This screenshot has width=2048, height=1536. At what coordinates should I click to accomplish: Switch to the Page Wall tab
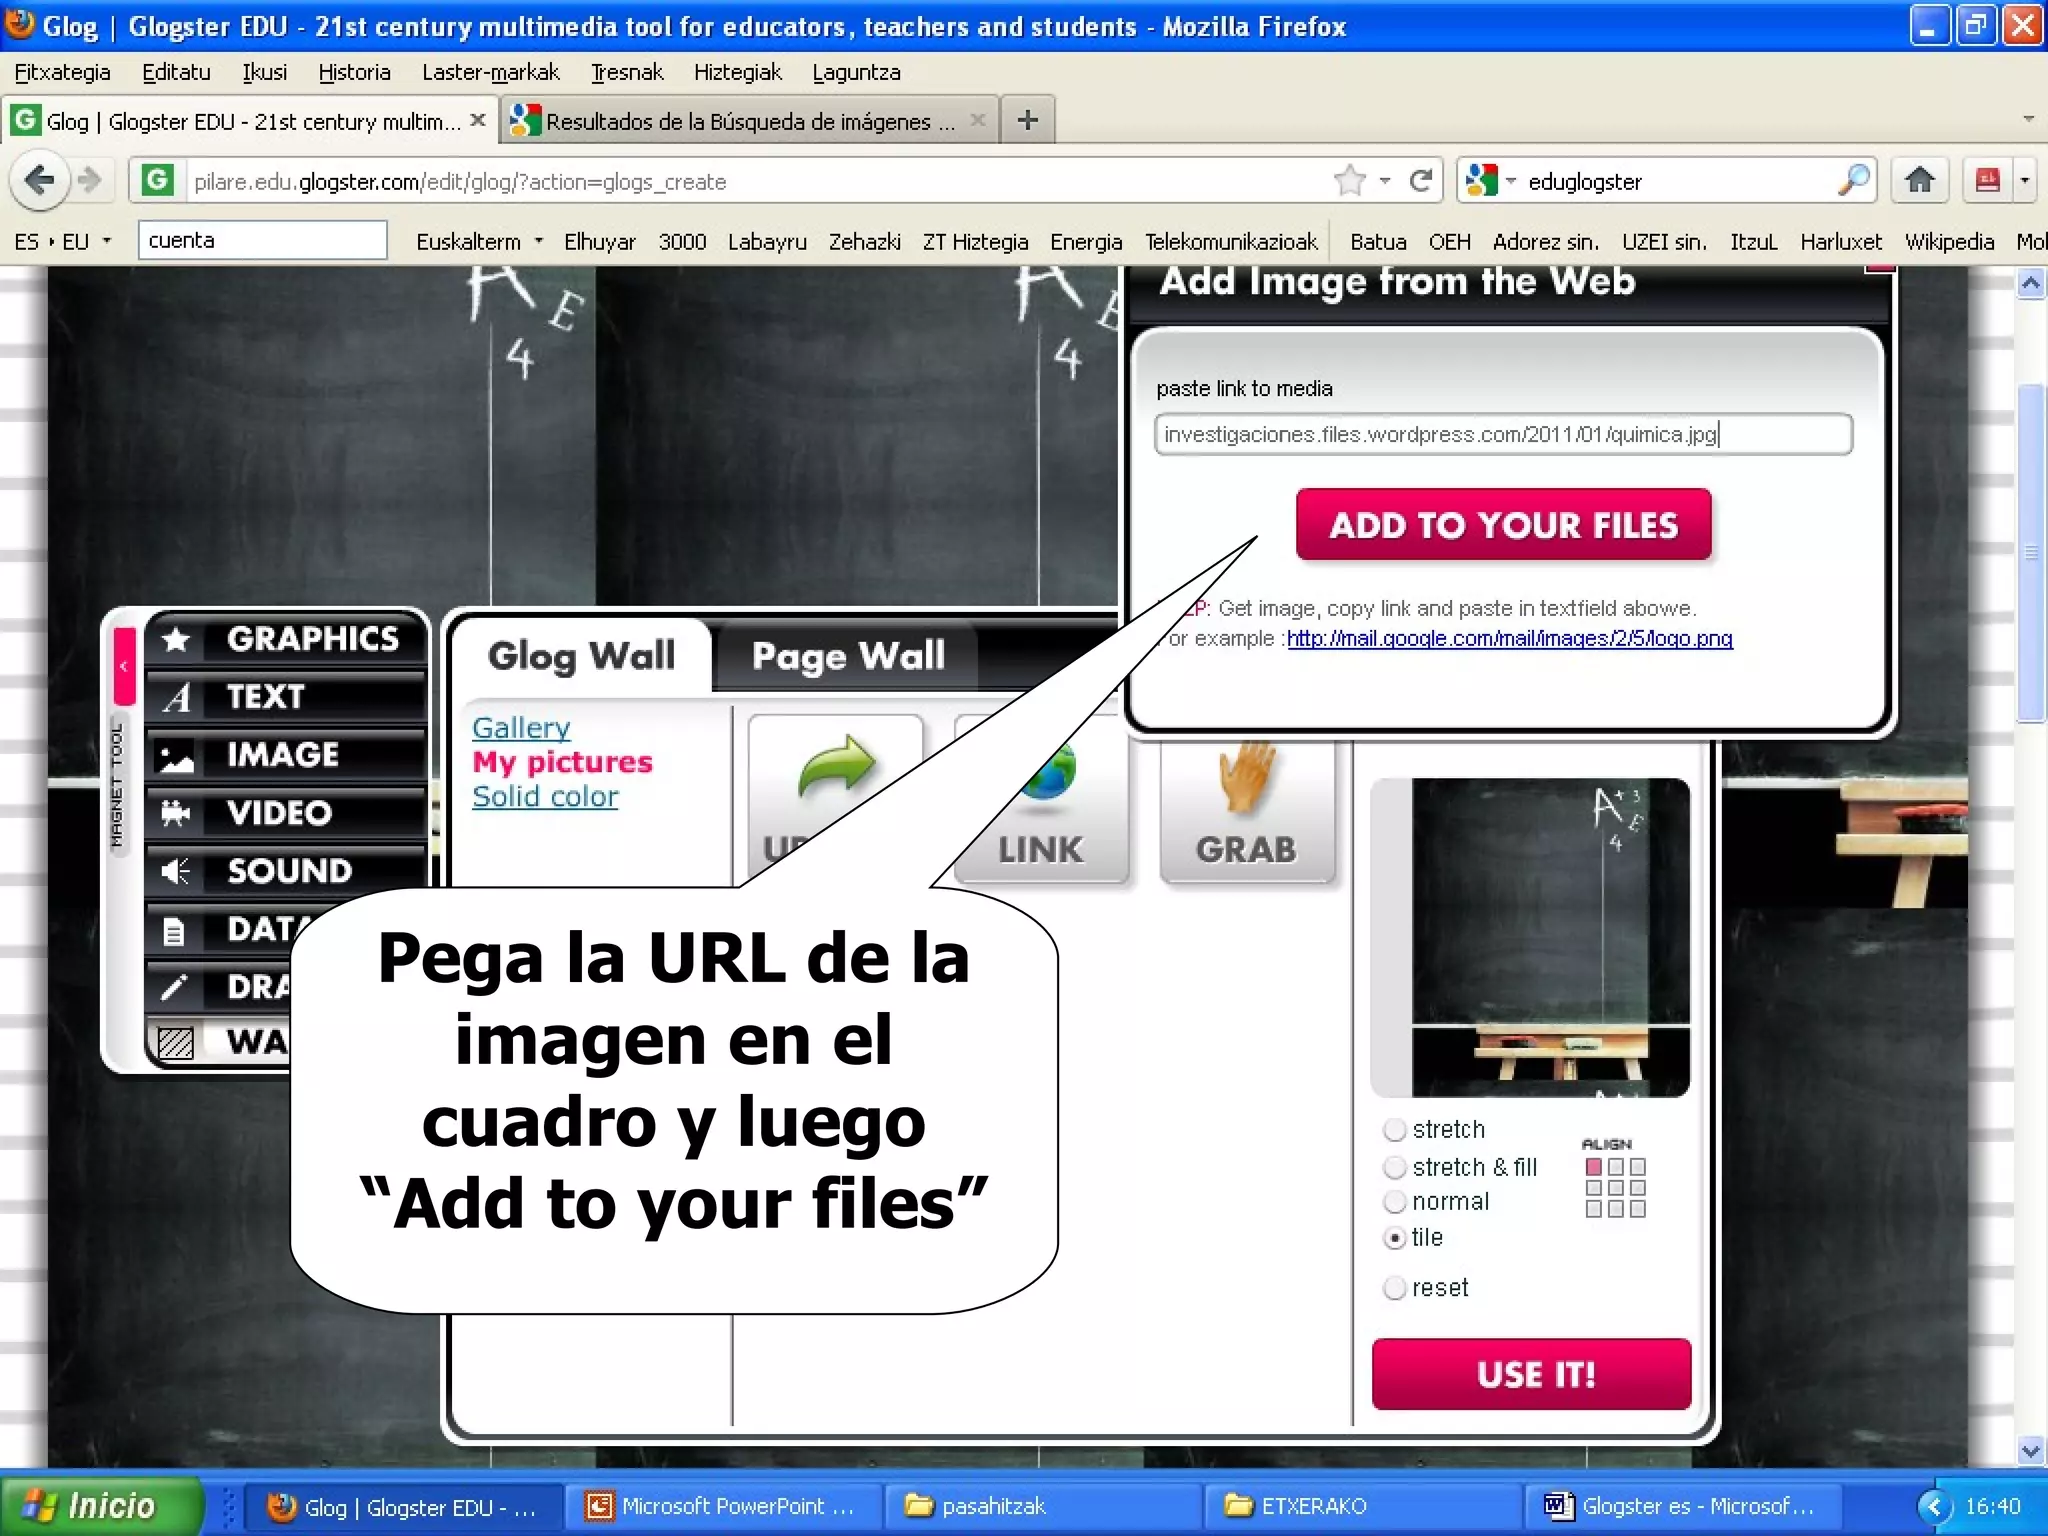848,656
